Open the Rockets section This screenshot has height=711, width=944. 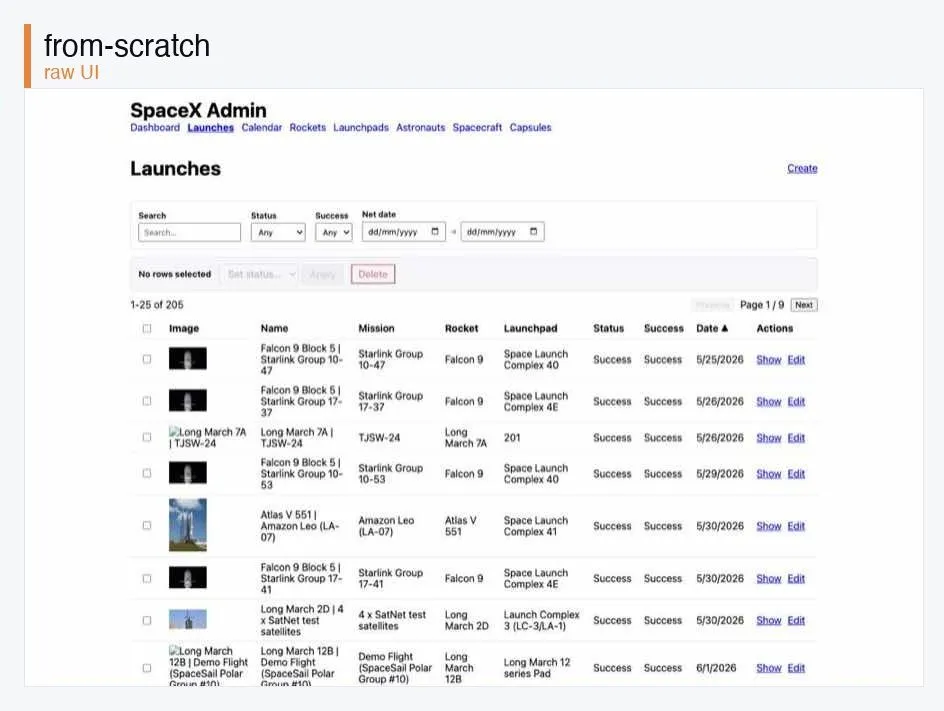[308, 128]
